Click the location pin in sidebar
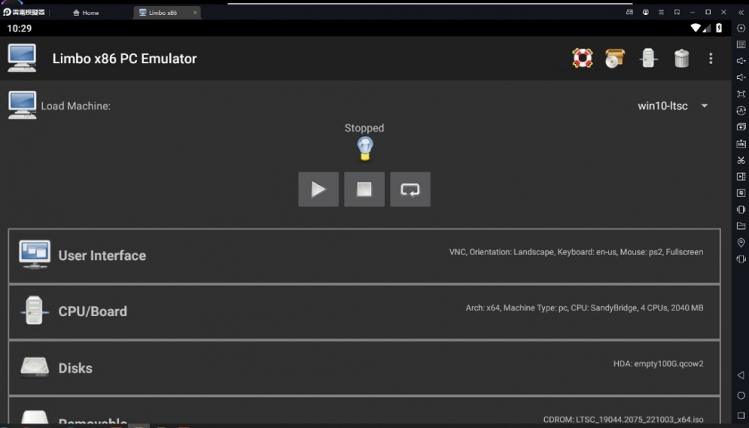Viewport: 749px width, 428px height. [x=741, y=242]
